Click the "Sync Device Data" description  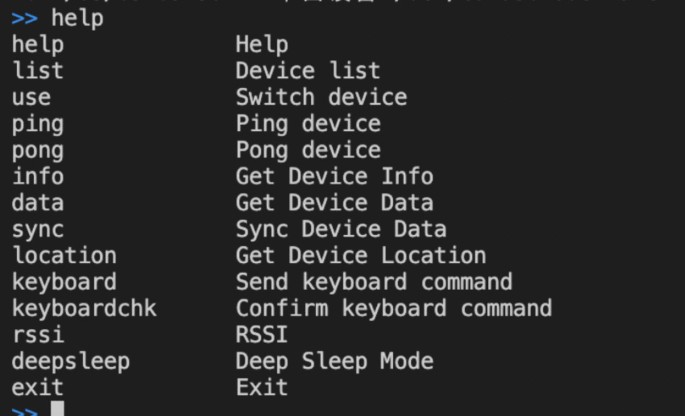[x=341, y=229]
